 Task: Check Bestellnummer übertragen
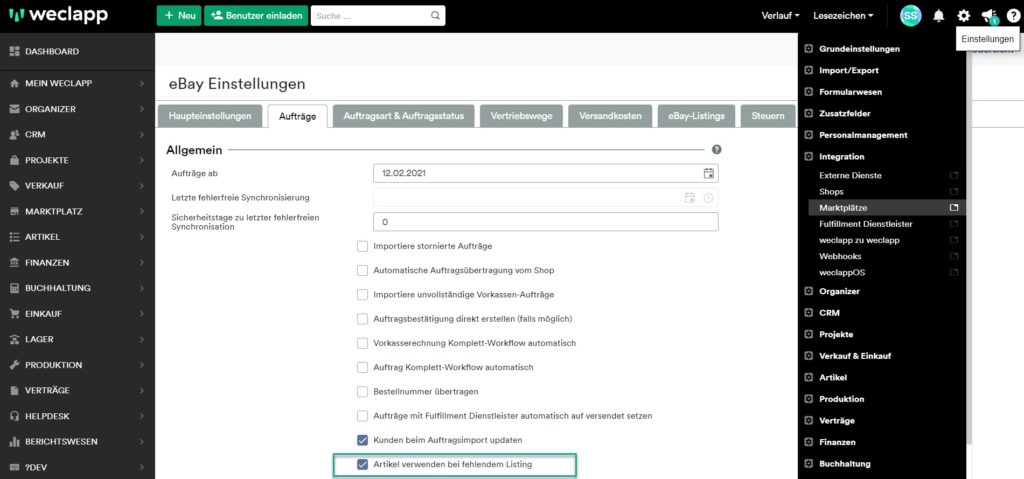pyautogui.click(x=362, y=391)
